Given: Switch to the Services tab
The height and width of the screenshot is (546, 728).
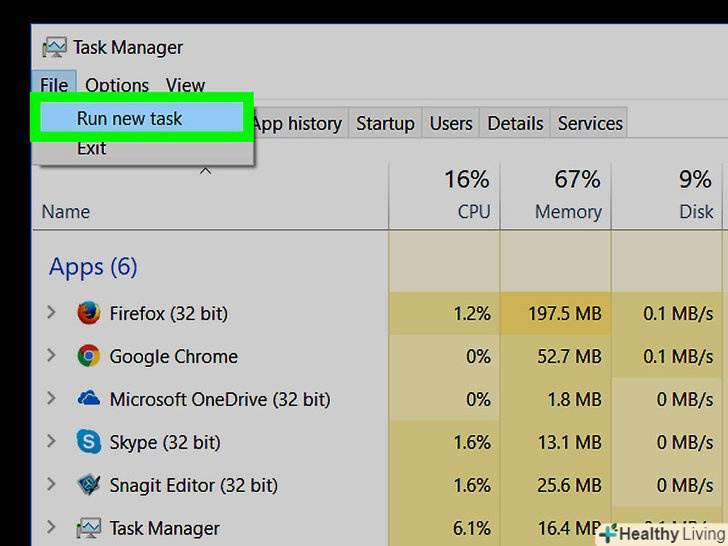Looking at the screenshot, I should 590,124.
